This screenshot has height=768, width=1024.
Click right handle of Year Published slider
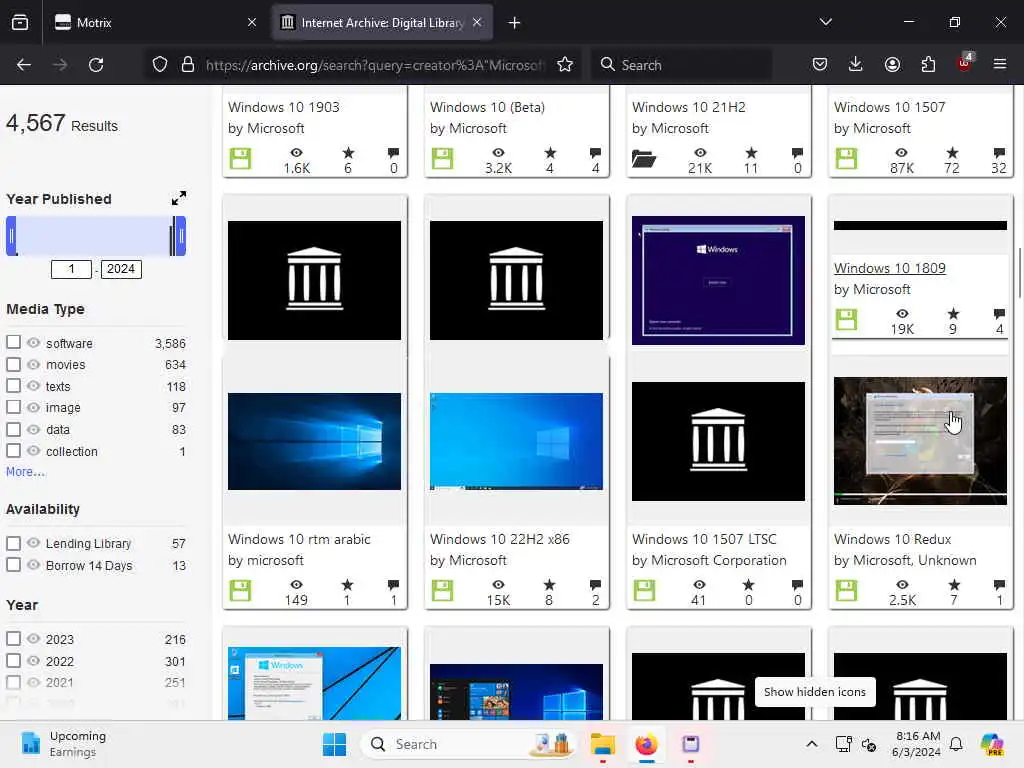182,236
